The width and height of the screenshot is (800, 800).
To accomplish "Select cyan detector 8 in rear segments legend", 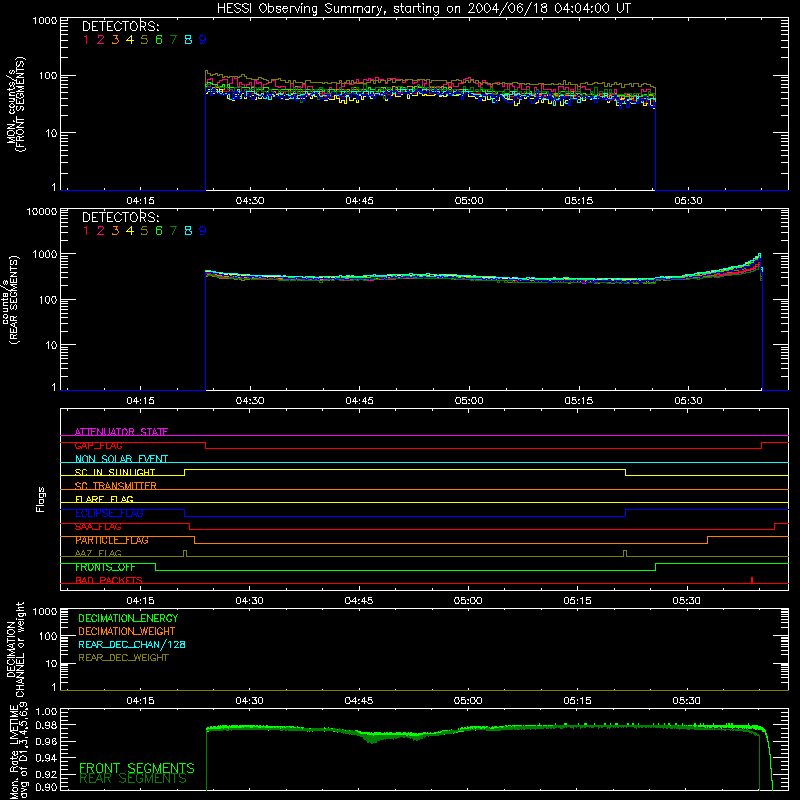I will click(x=188, y=231).
